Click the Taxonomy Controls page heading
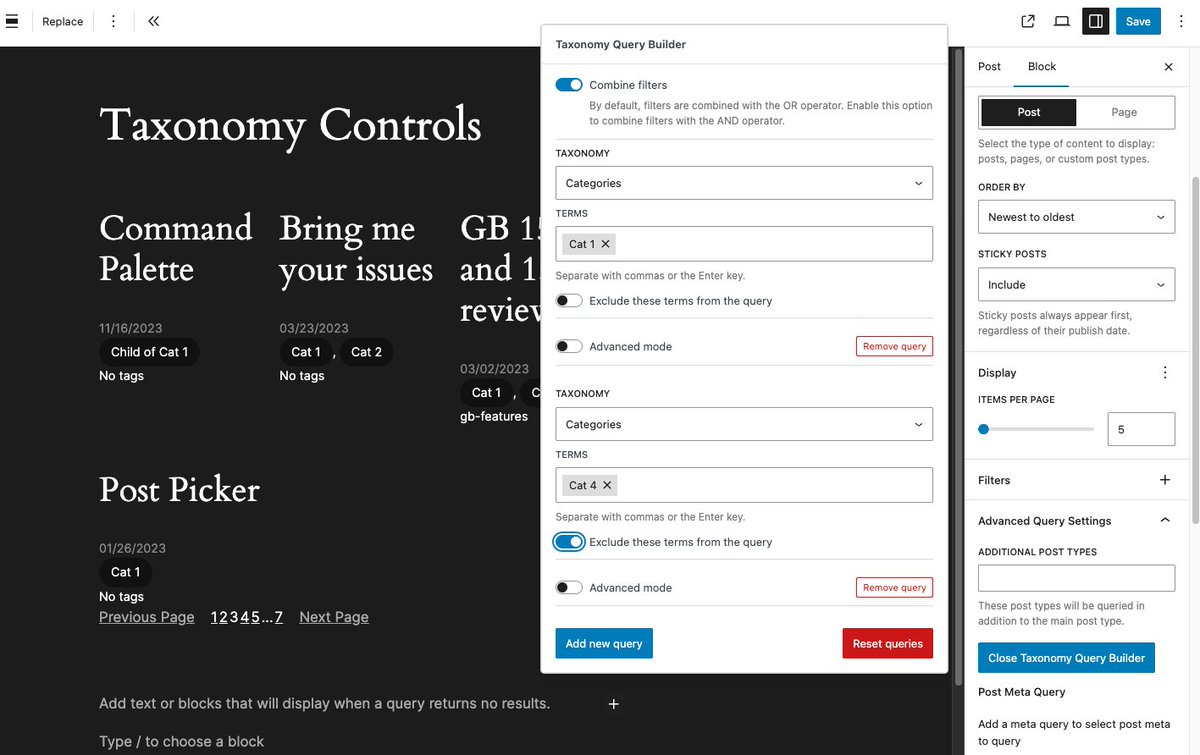 point(290,126)
